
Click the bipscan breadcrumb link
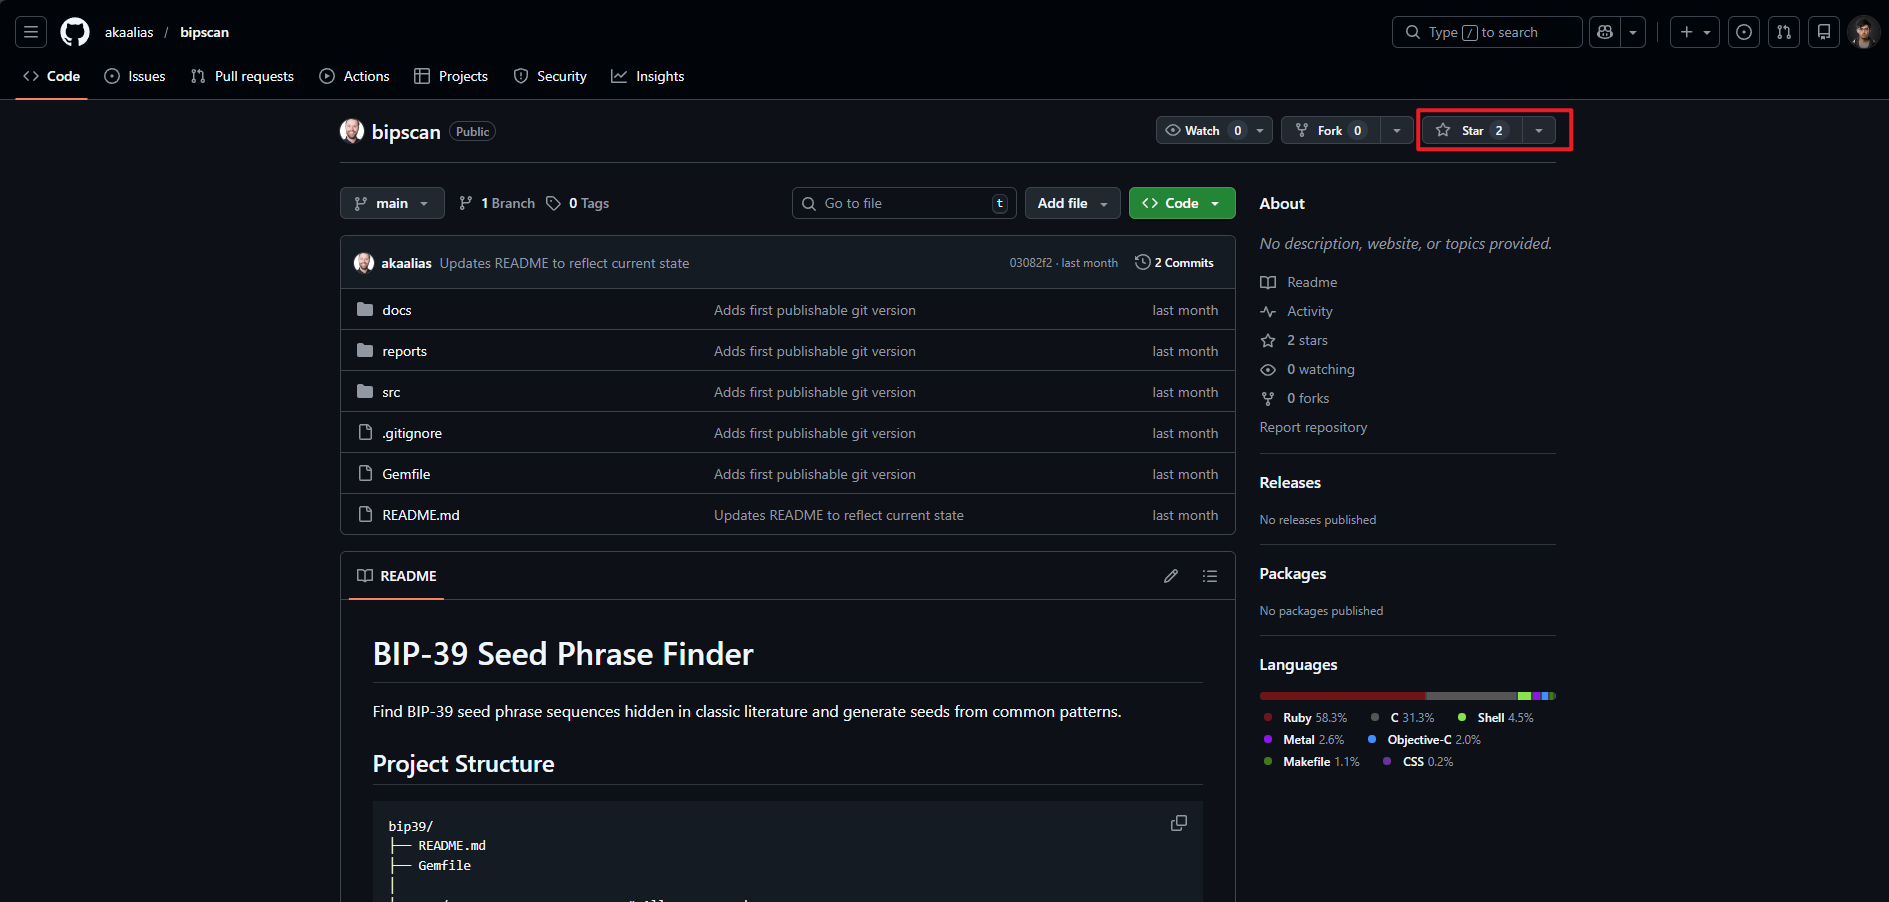pos(205,32)
